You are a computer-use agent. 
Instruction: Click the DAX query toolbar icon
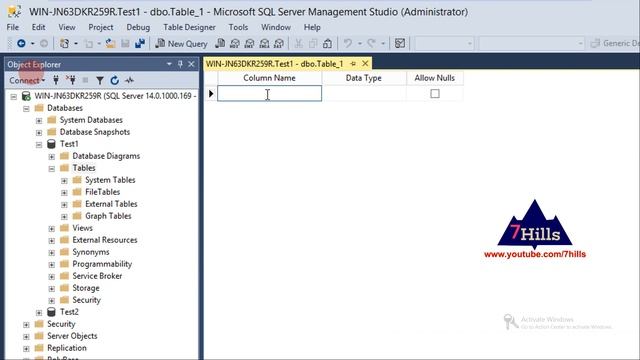279,43
